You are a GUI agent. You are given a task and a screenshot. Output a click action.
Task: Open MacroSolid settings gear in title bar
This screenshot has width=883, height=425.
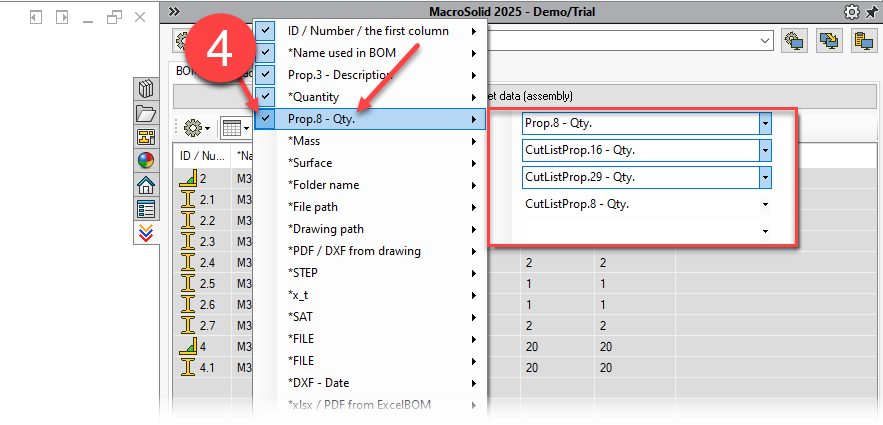pyautogui.click(x=851, y=11)
